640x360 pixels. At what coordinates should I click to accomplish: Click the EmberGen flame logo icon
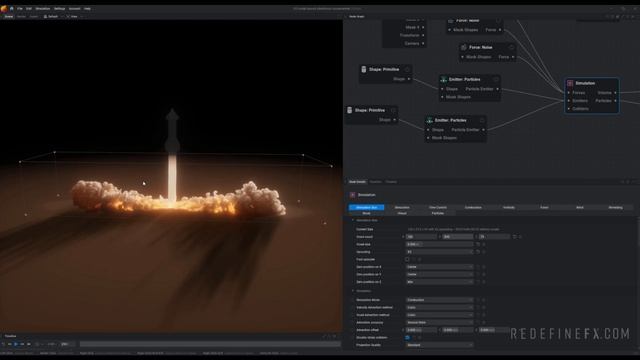coord(4,9)
